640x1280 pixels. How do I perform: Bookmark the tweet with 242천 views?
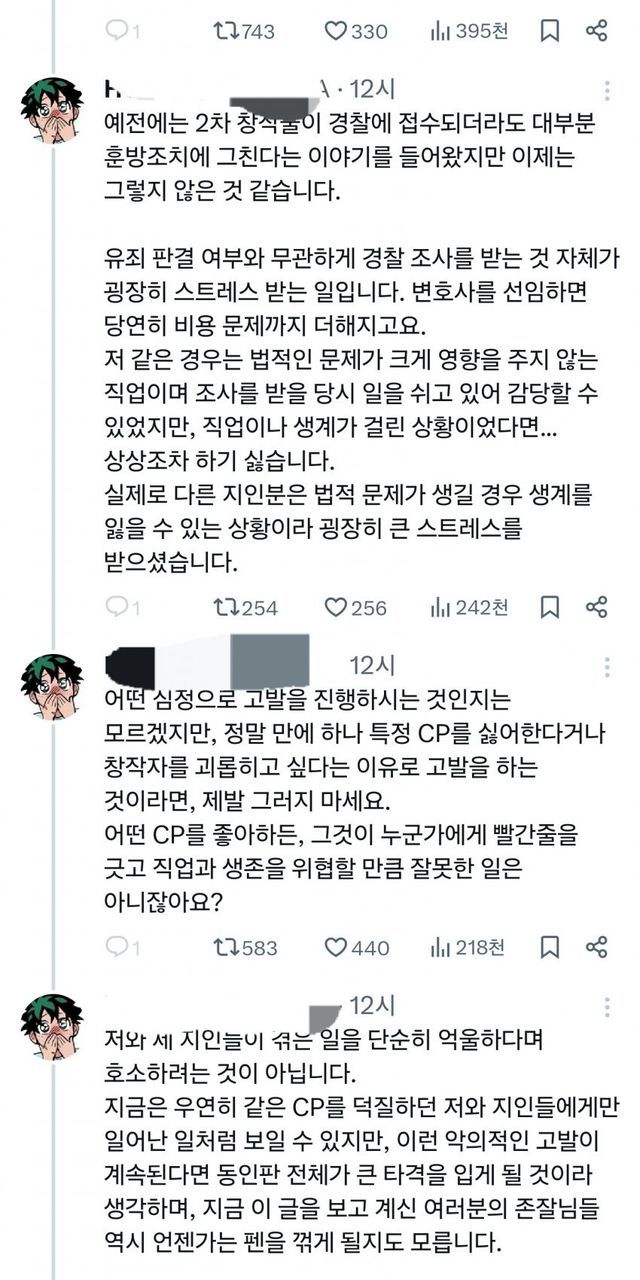coord(549,607)
